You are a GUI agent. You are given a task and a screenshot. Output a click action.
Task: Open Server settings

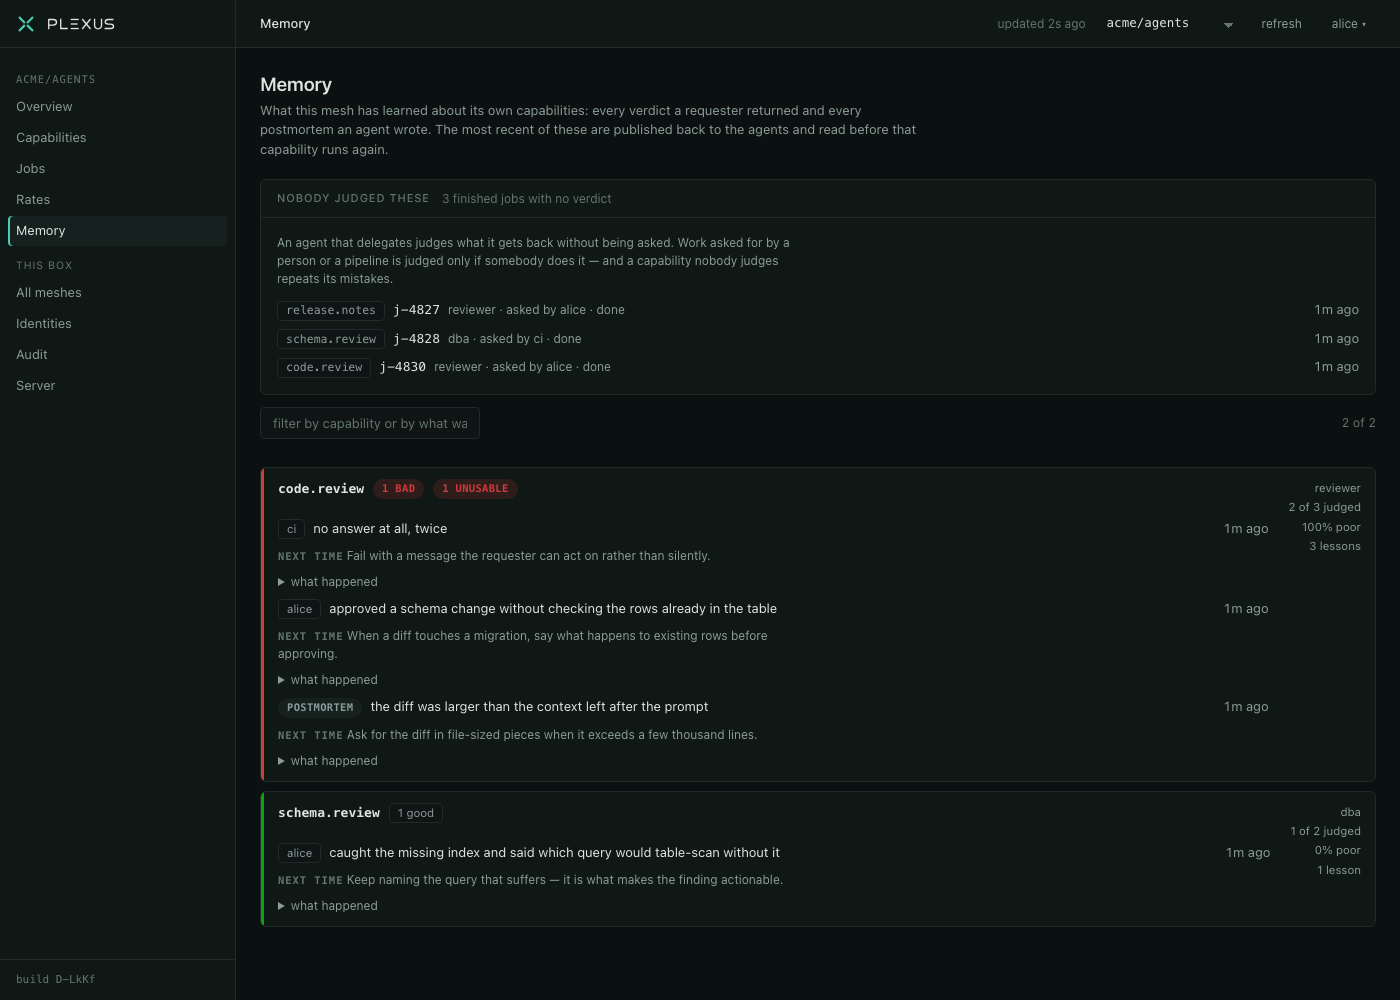117,386
